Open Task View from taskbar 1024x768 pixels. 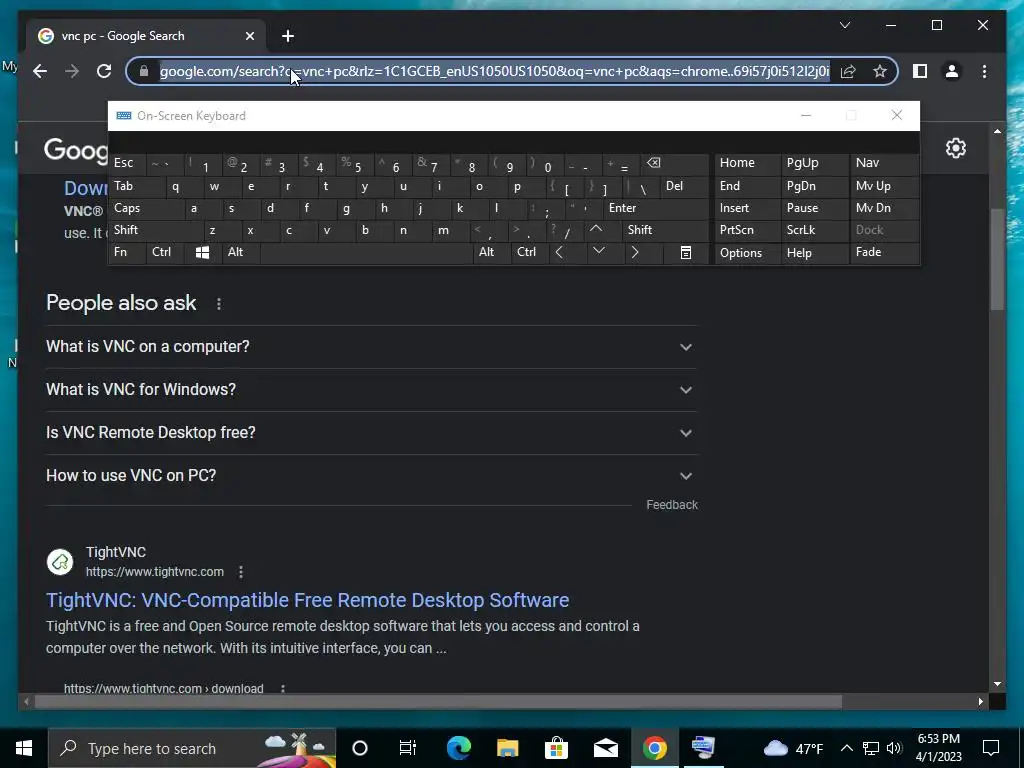408,748
